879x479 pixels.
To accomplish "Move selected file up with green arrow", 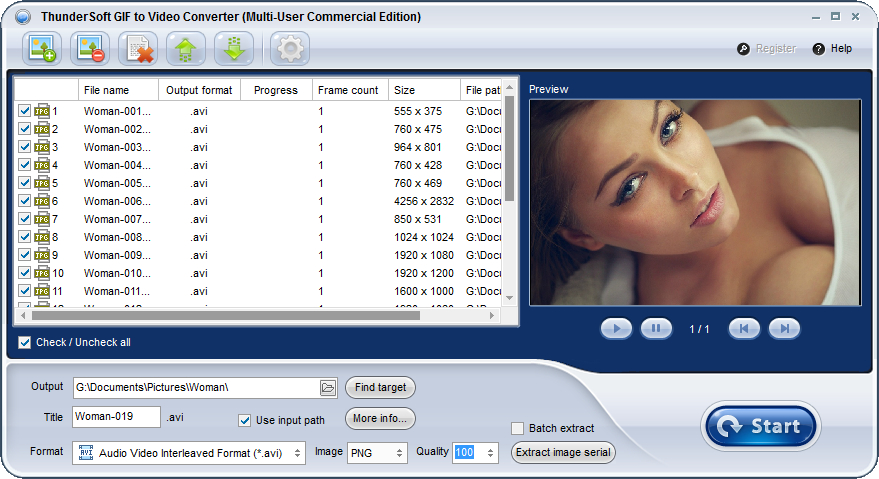I will [185, 48].
